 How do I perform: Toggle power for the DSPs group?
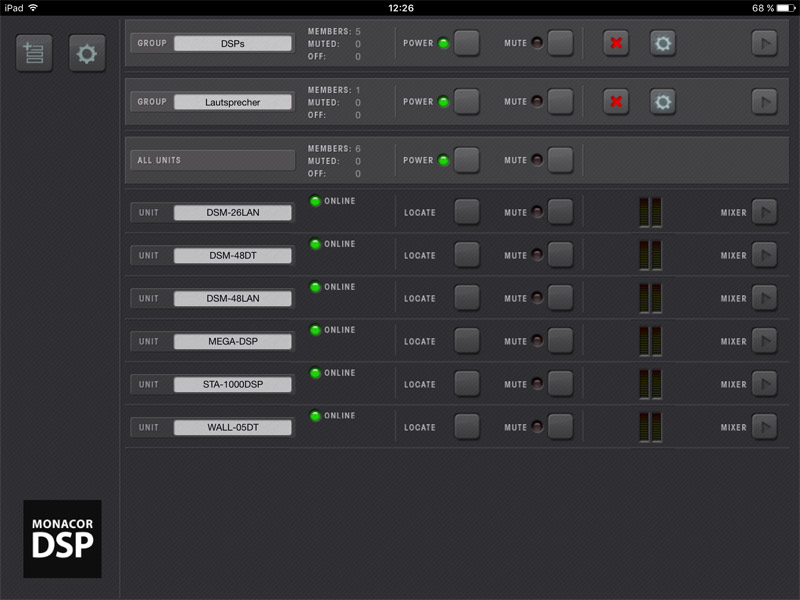[x=467, y=43]
